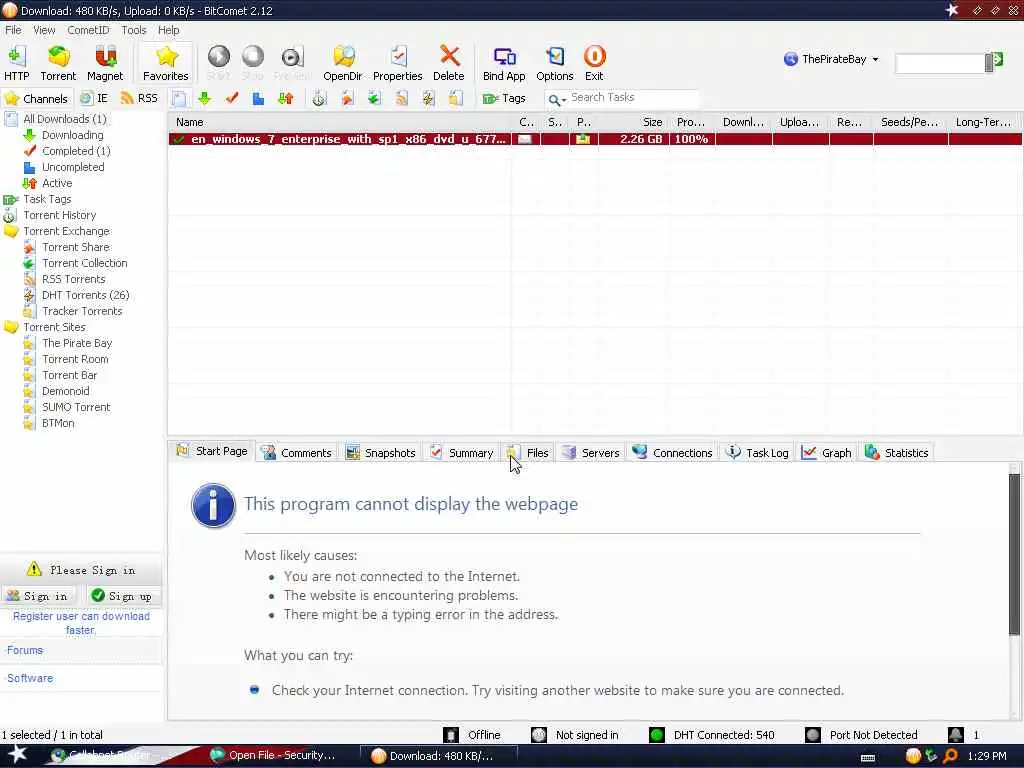Open SUMO Torrent in sidebar
The height and width of the screenshot is (768, 1024).
76,408
